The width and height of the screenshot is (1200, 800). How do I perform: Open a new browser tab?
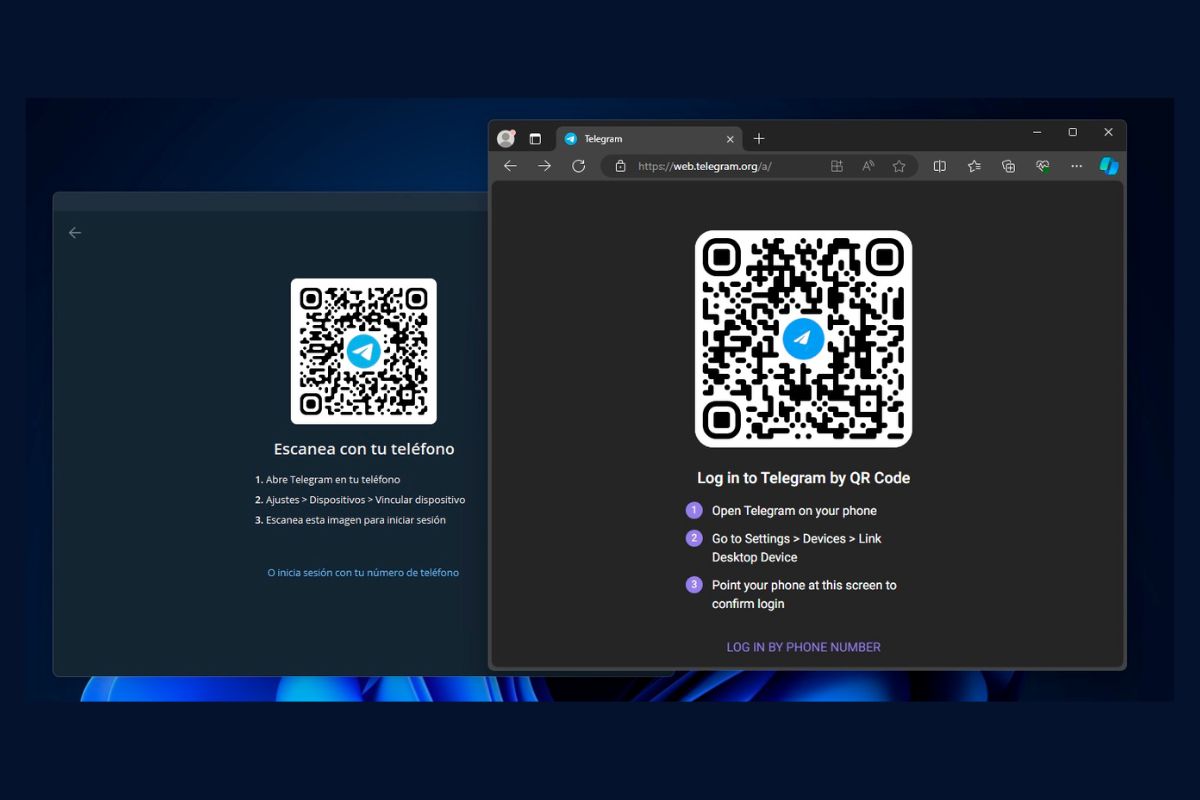point(758,138)
